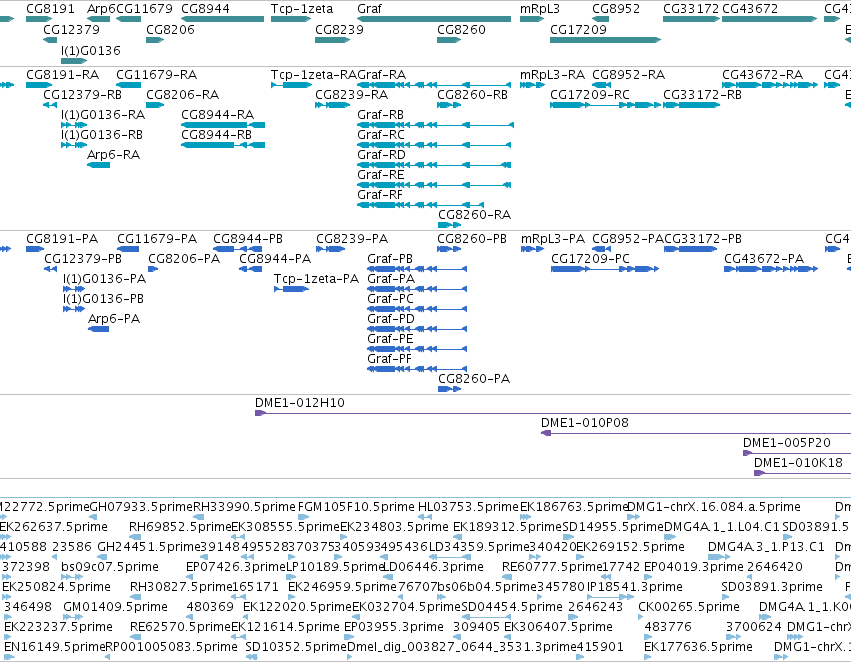
Task: Click the GM01409.5prime label
Action: pyautogui.click(x=116, y=607)
